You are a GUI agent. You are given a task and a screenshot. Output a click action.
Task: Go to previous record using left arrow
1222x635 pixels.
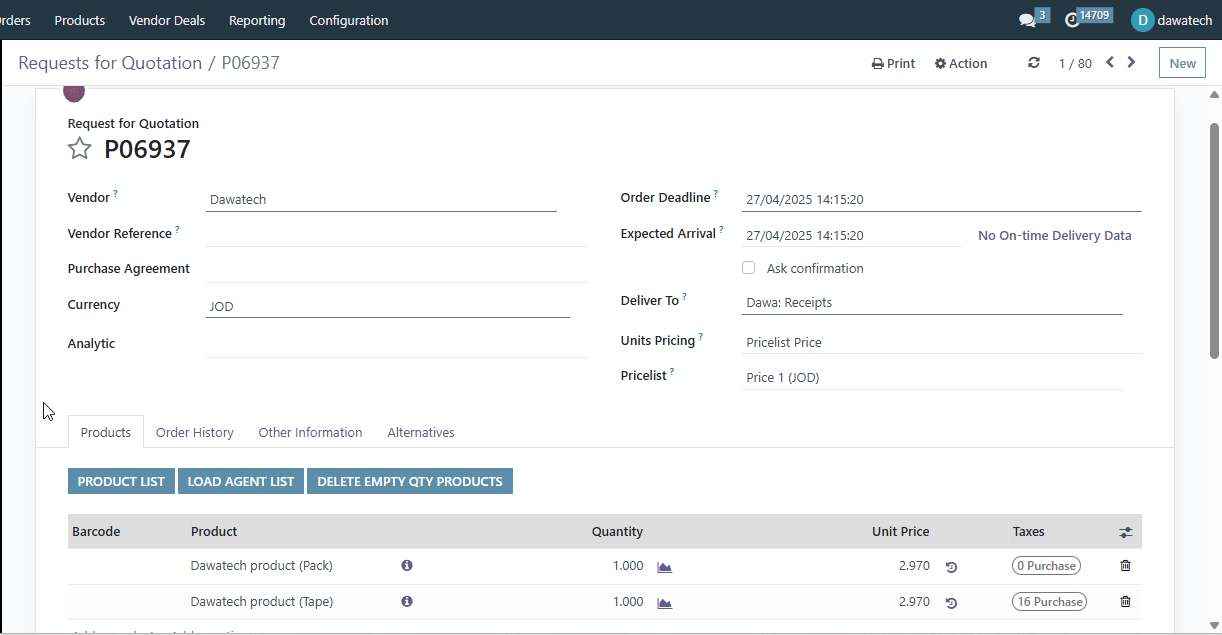click(x=1110, y=63)
